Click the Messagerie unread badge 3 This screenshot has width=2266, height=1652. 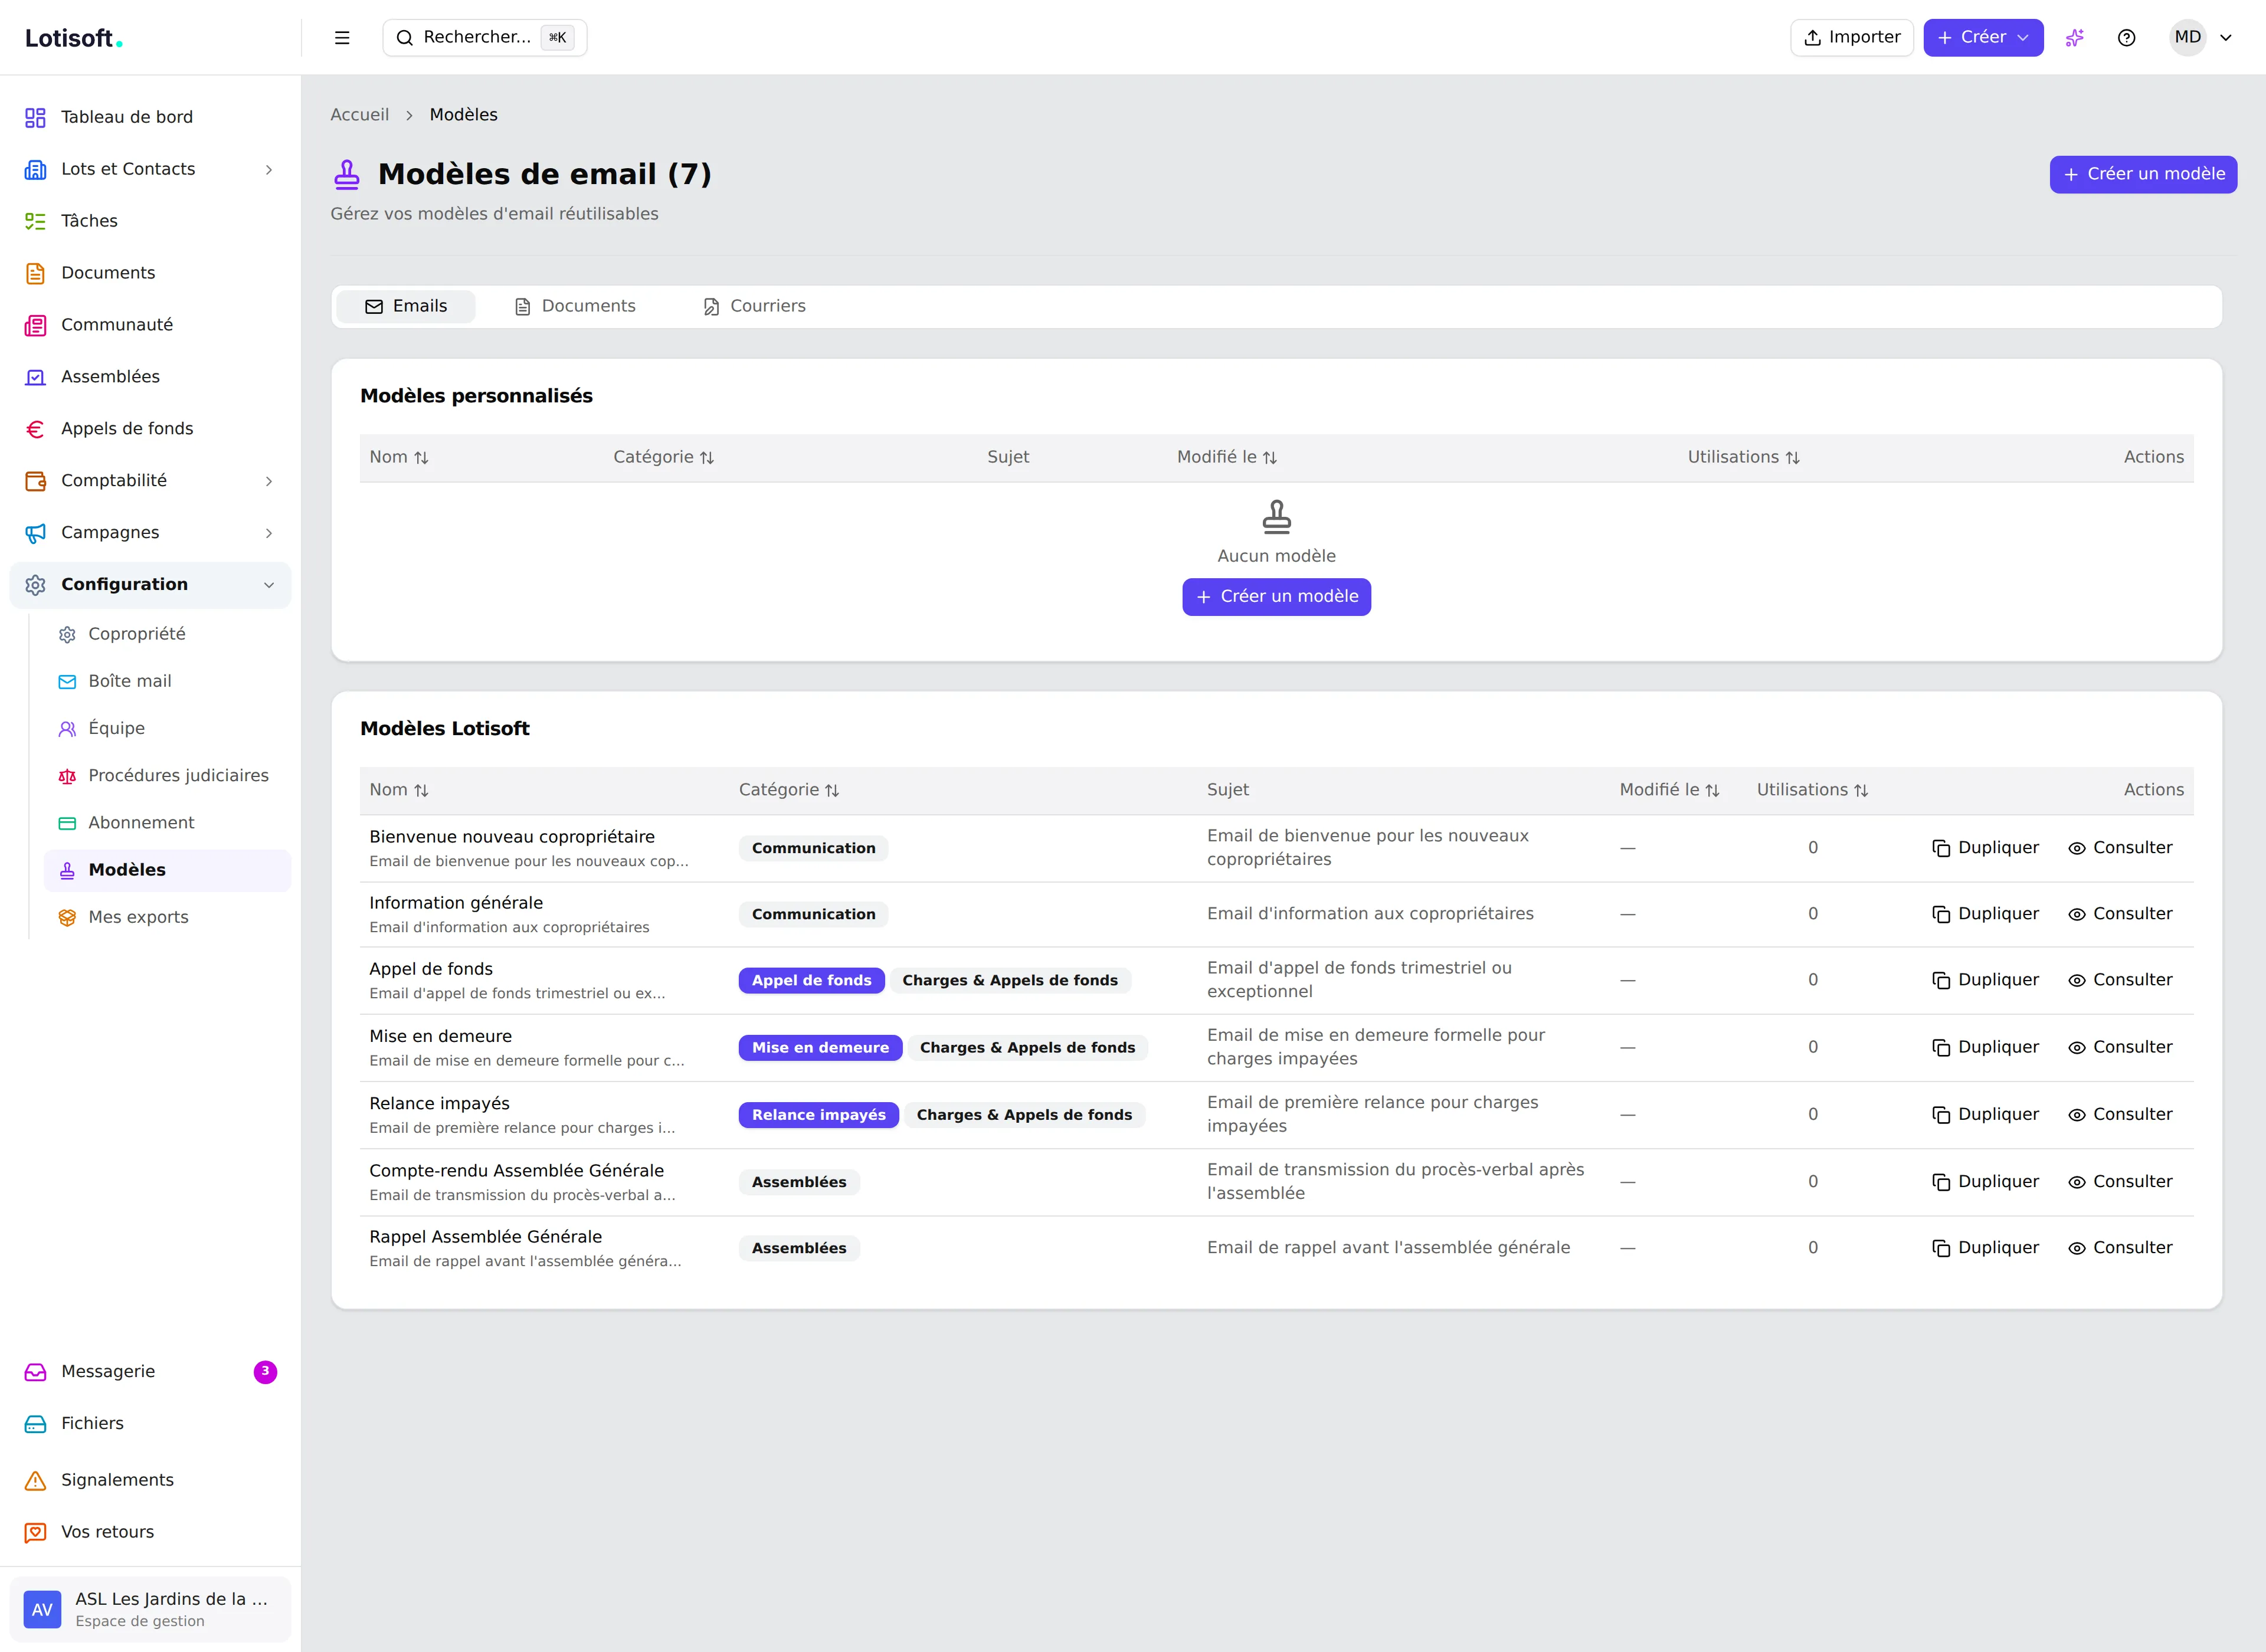click(x=265, y=1372)
